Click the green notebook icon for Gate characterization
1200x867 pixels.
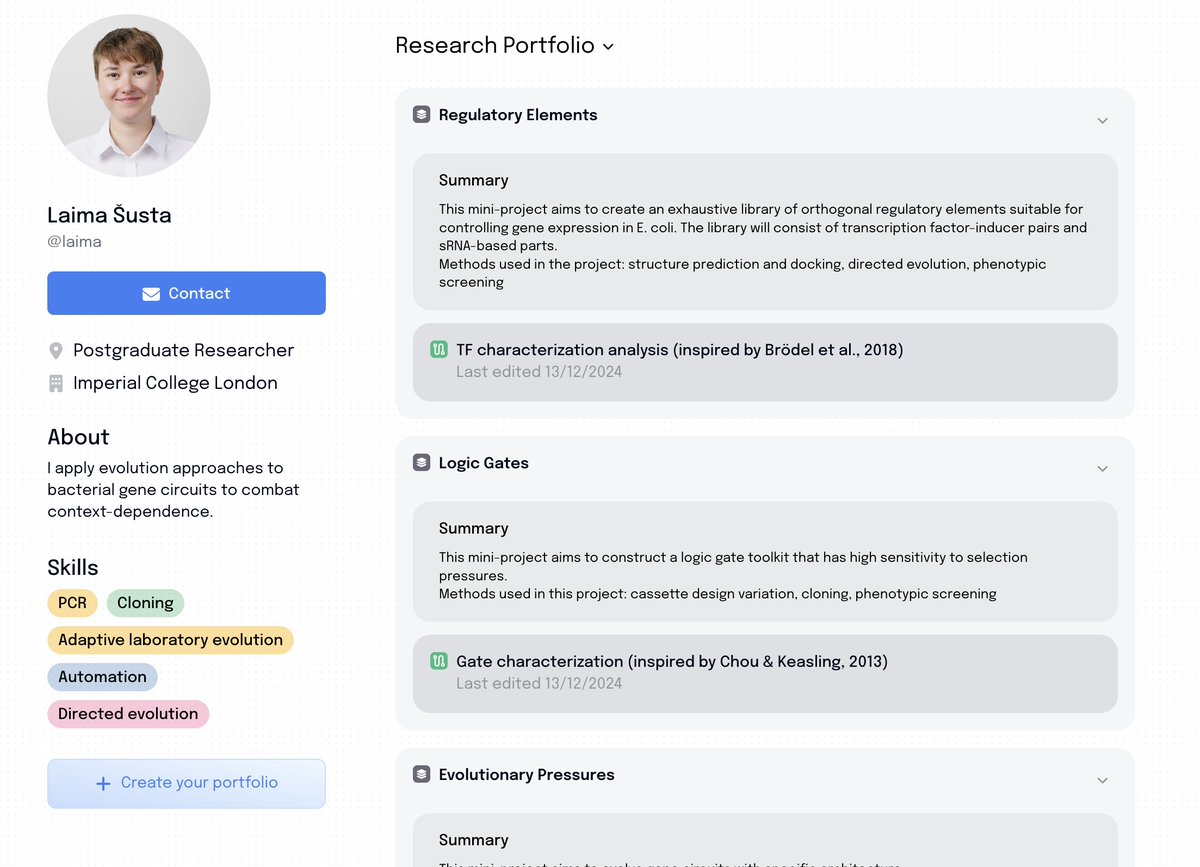tap(439, 661)
